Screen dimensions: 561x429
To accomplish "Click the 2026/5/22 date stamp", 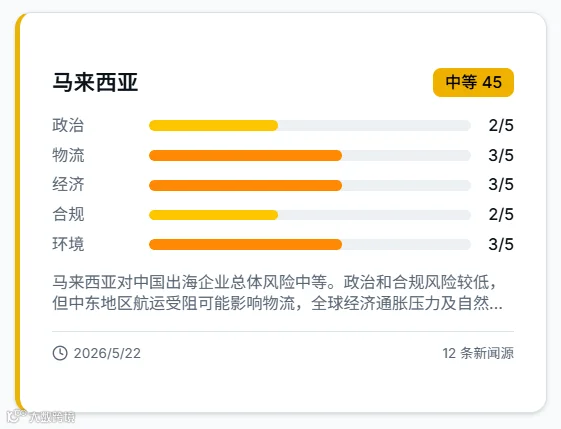I will pos(107,353).
